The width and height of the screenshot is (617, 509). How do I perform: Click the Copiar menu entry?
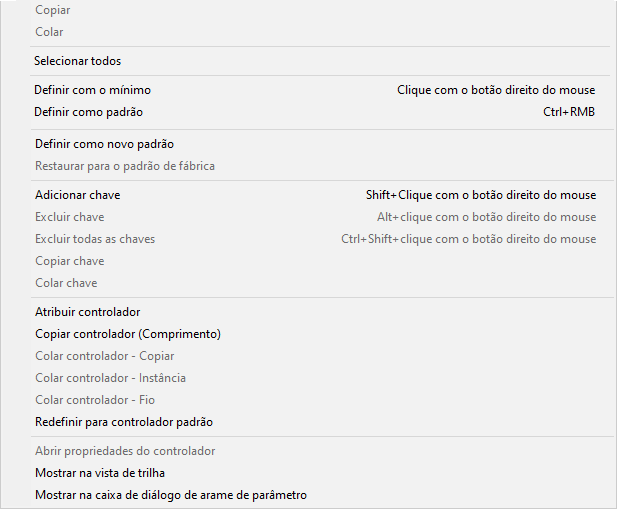point(53,10)
